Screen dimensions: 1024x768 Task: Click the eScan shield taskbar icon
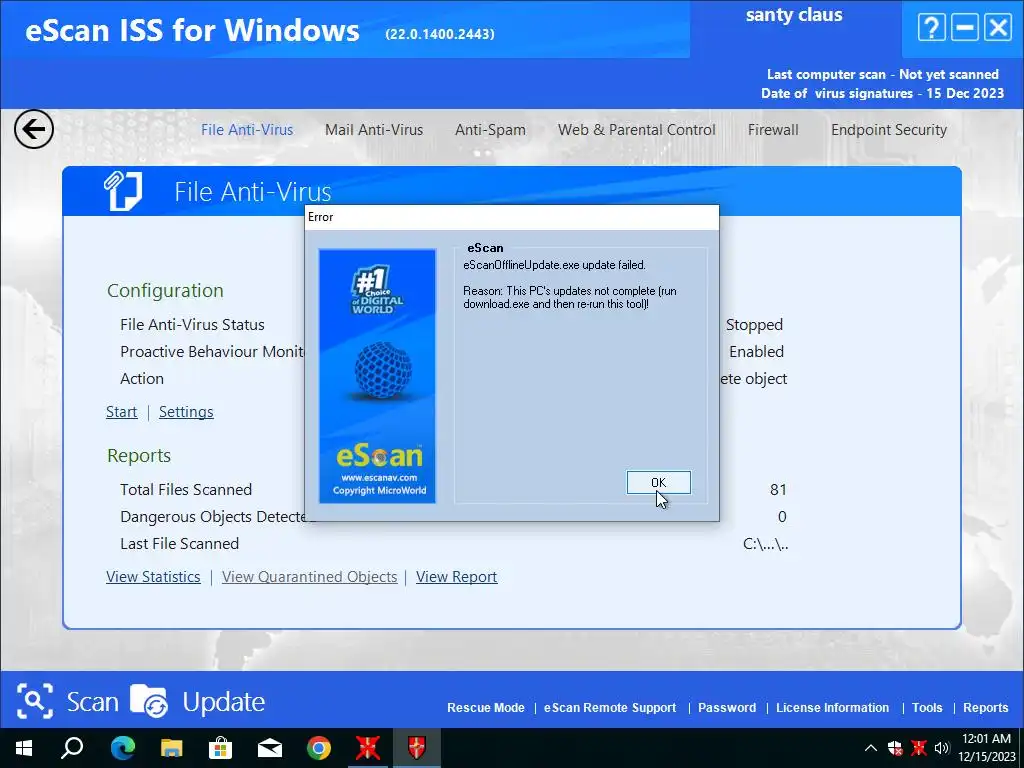[417, 748]
